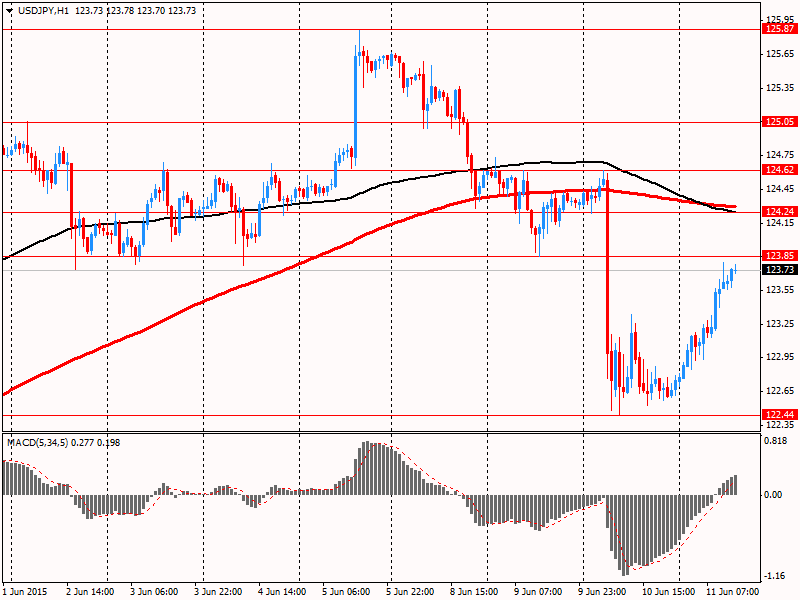The height and width of the screenshot is (600, 800).
Task: Select the 9 Jun 07:00 time axis label
Action: tap(538, 592)
